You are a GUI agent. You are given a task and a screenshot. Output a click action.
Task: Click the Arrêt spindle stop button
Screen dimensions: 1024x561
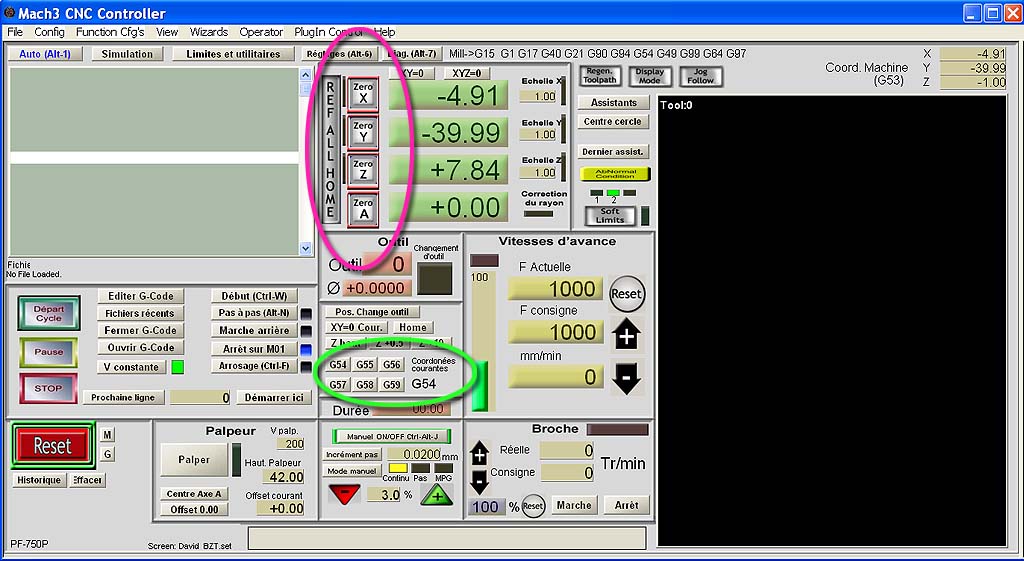point(627,505)
